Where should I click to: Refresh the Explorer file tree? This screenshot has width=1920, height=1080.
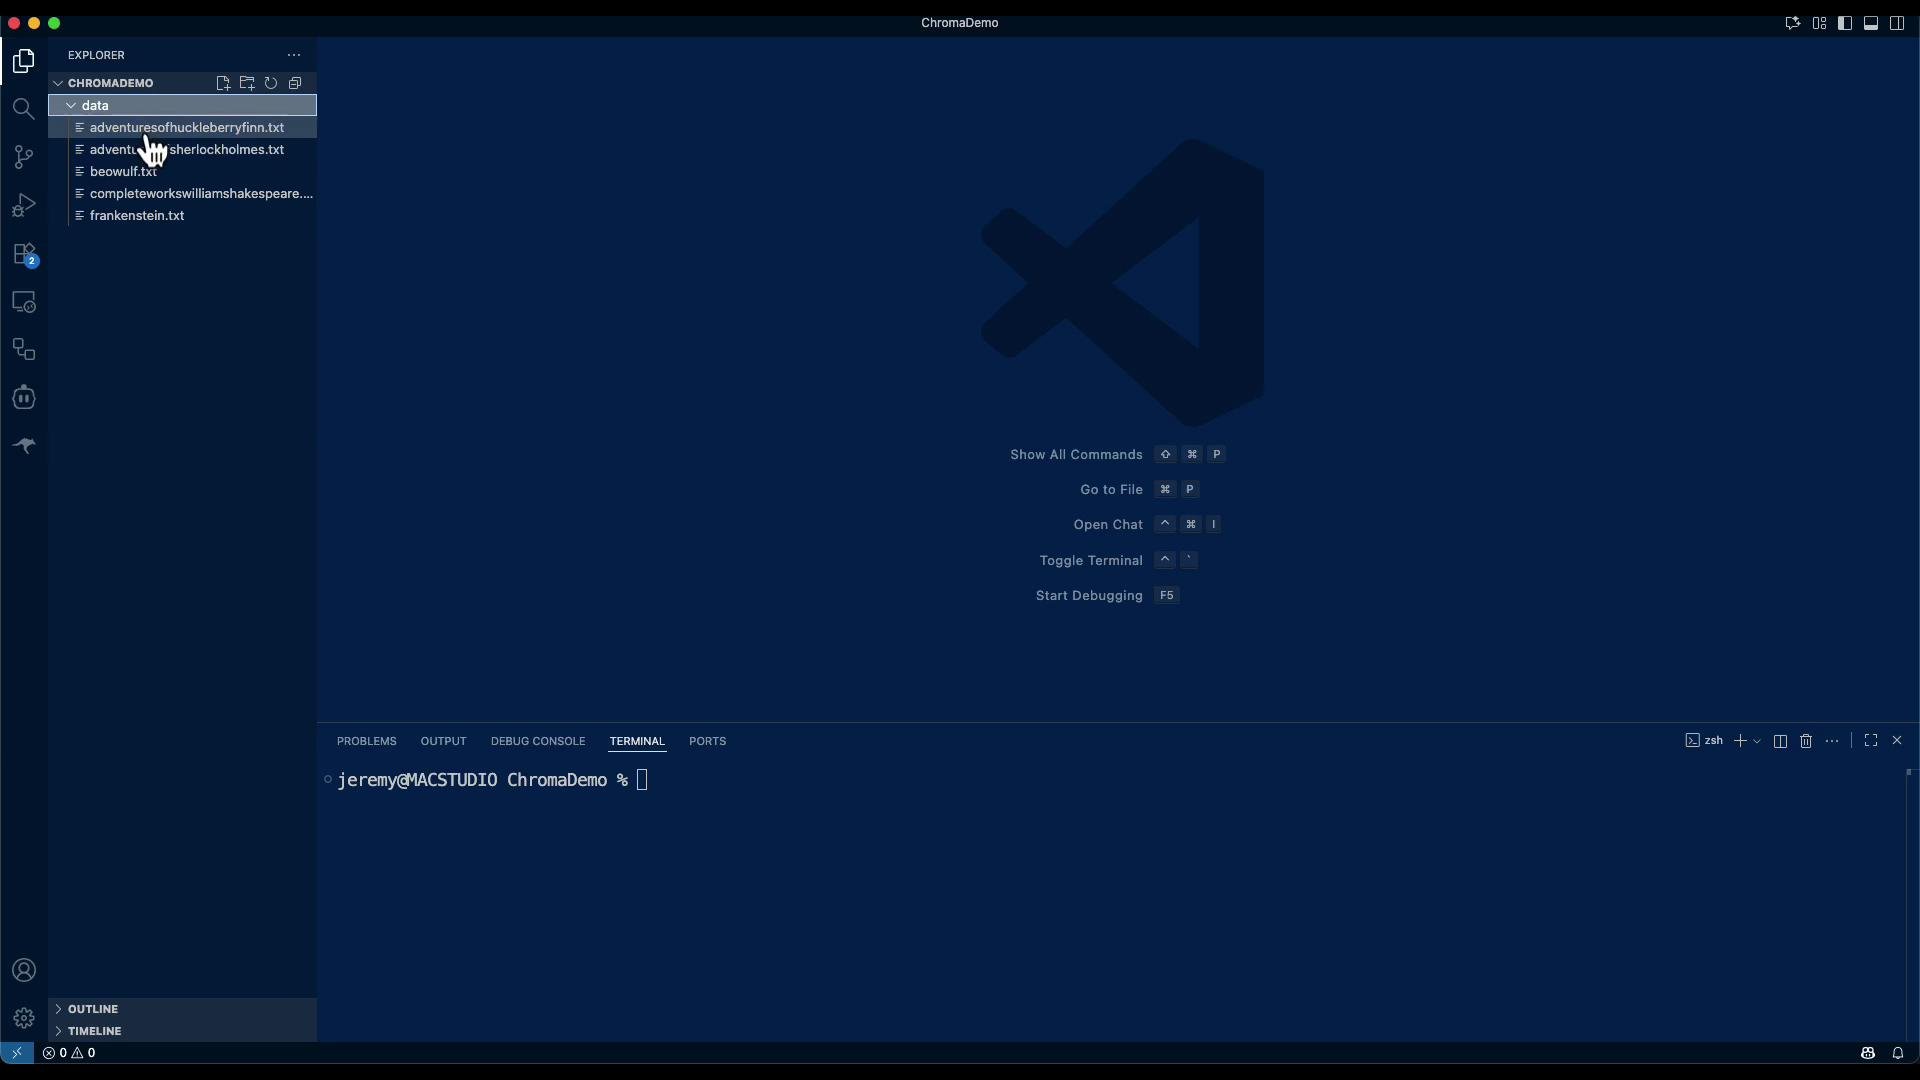pyautogui.click(x=271, y=83)
